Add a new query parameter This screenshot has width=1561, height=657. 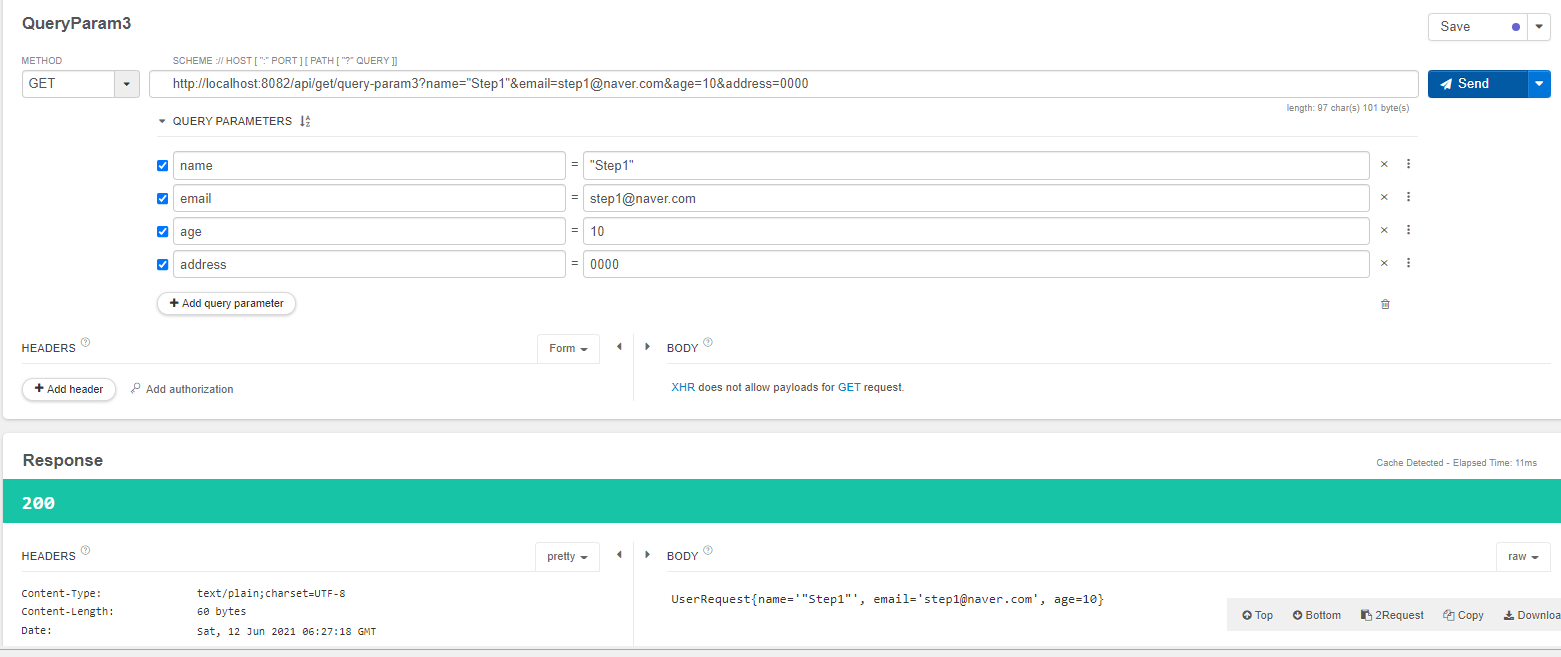point(226,303)
